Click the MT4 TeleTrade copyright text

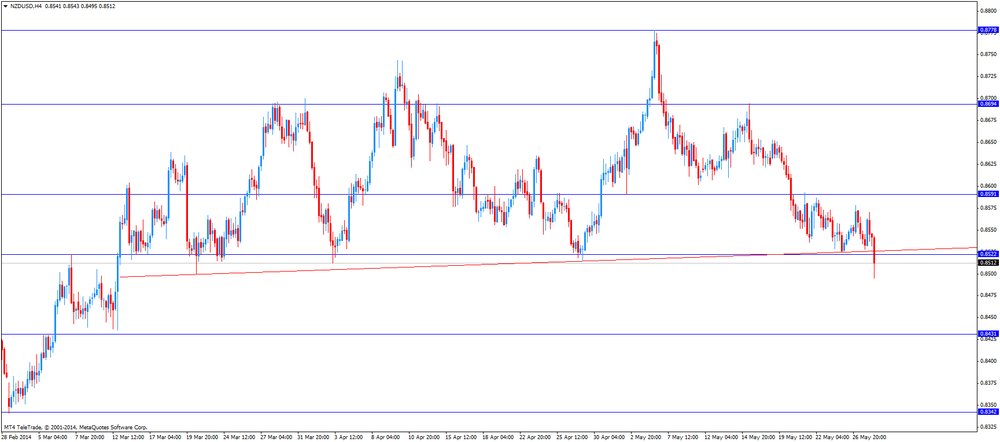pyautogui.click(x=75, y=427)
